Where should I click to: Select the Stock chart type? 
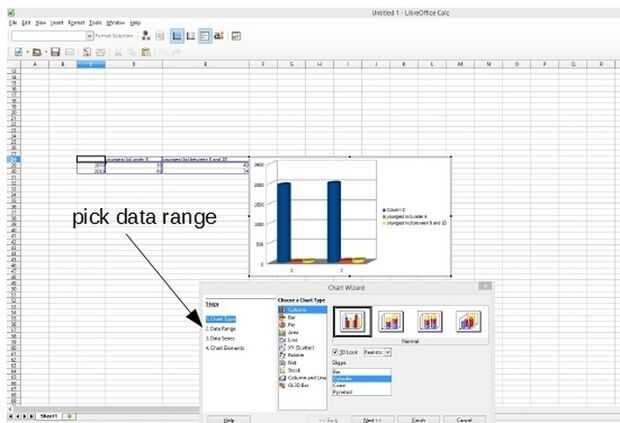click(x=302, y=370)
